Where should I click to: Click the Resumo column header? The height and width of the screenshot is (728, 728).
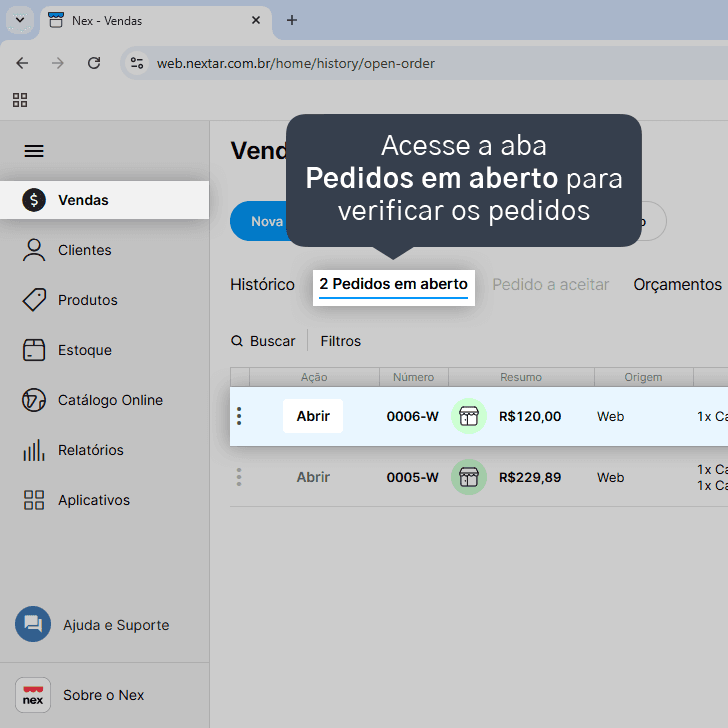pos(521,377)
